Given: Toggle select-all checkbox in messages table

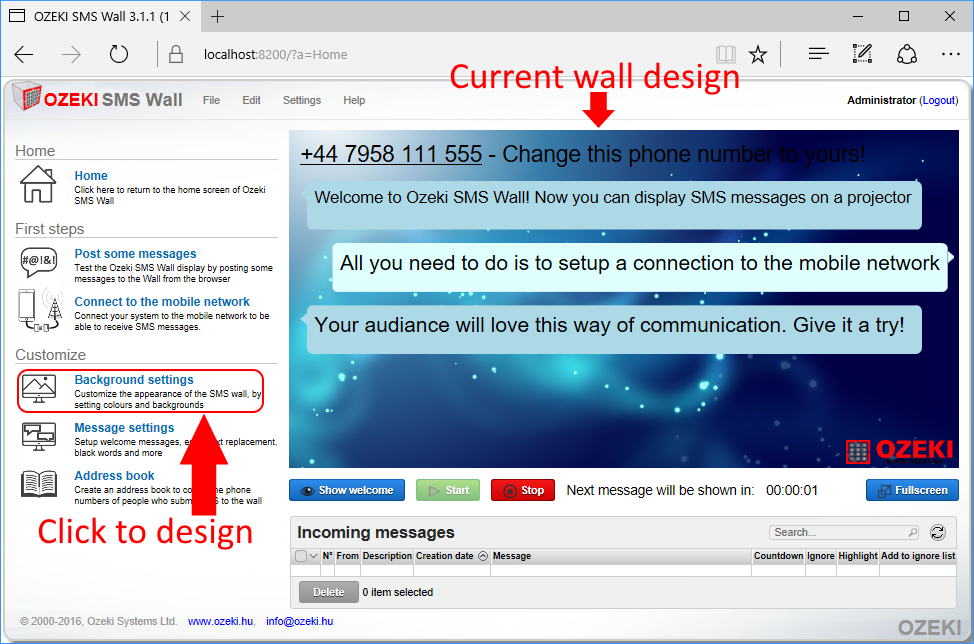Looking at the screenshot, I should pyautogui.click(x=301, y=556).
